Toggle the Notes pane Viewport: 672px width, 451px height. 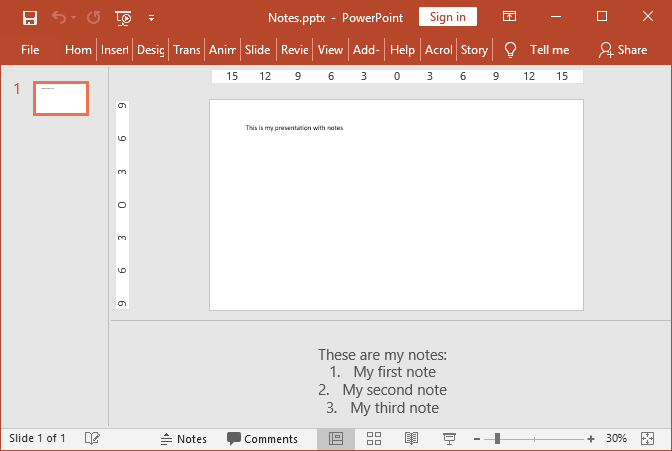tap(183, 439)
